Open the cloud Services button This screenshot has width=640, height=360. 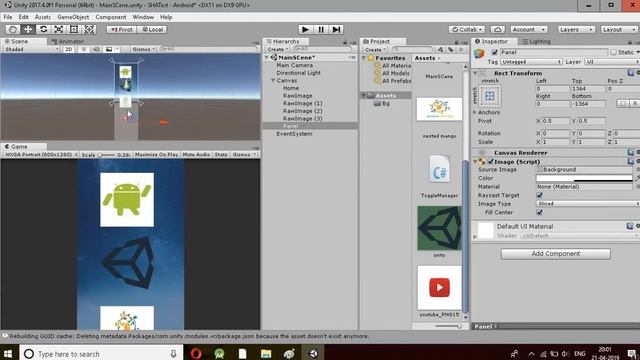tap(498, 29)
